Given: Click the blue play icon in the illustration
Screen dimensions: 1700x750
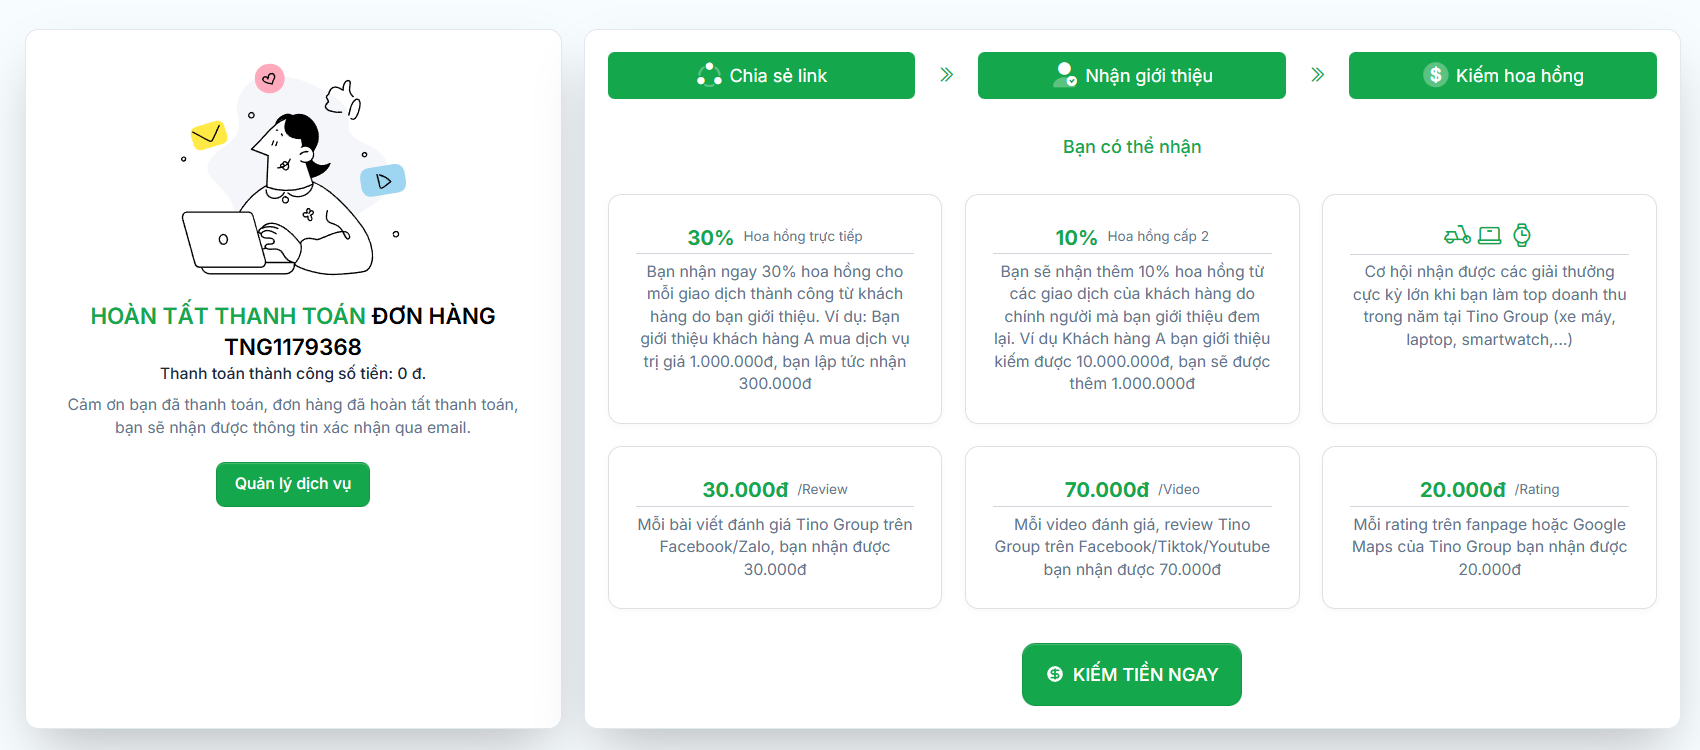Looking at the screenshot, I should pos(383,179).
